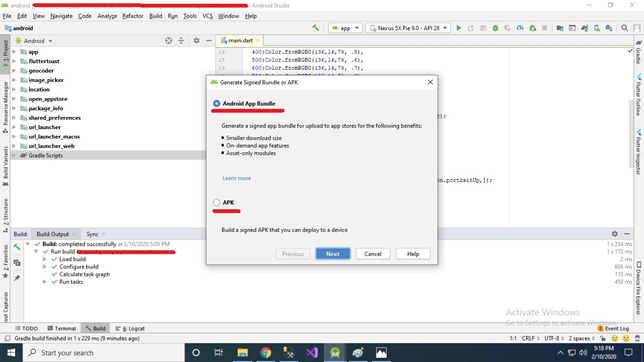
Task: Click the Scroll from Source target icon
Action: pyautogui.click(x=168, y=41)
